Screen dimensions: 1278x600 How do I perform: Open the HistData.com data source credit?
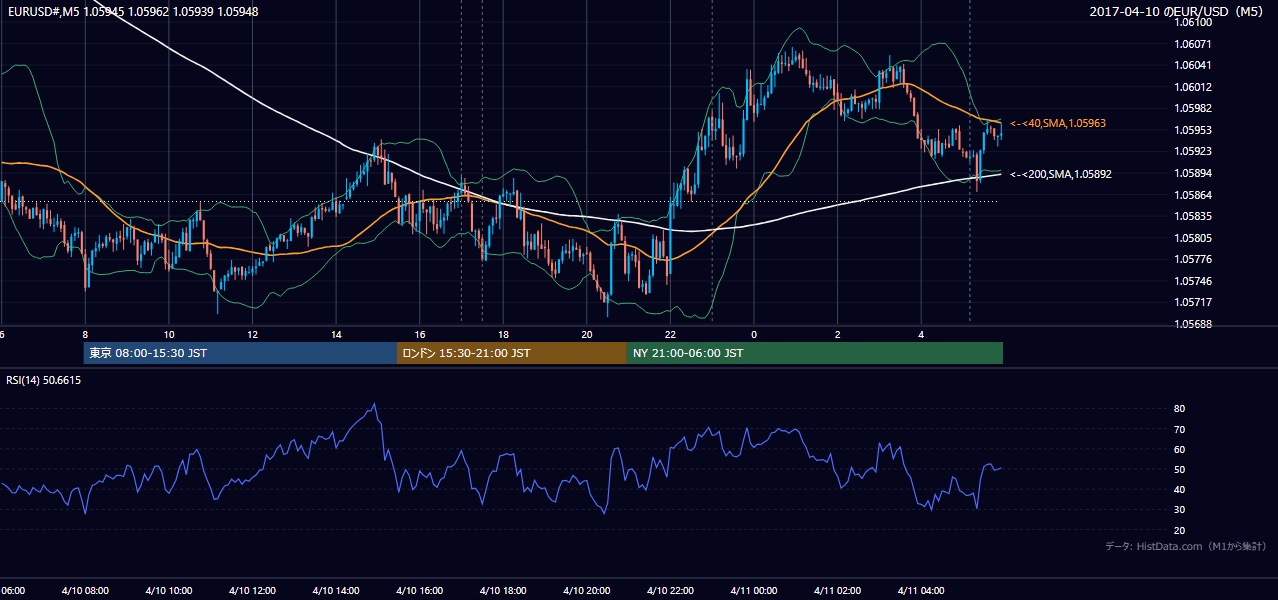coord(1185,546)
